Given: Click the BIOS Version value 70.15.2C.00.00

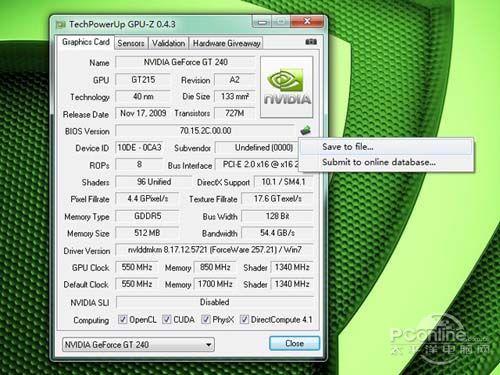Looking at the screenshot, I should 205,131.
